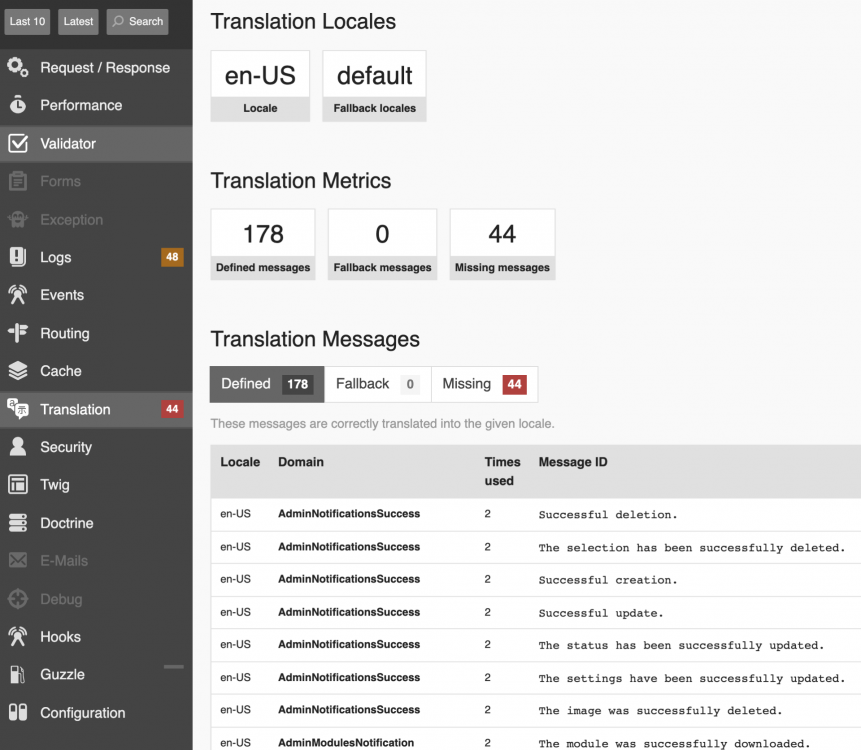Click the Cache layers icon
Viewport: 861px width, 750px height.
pos(18,371)
